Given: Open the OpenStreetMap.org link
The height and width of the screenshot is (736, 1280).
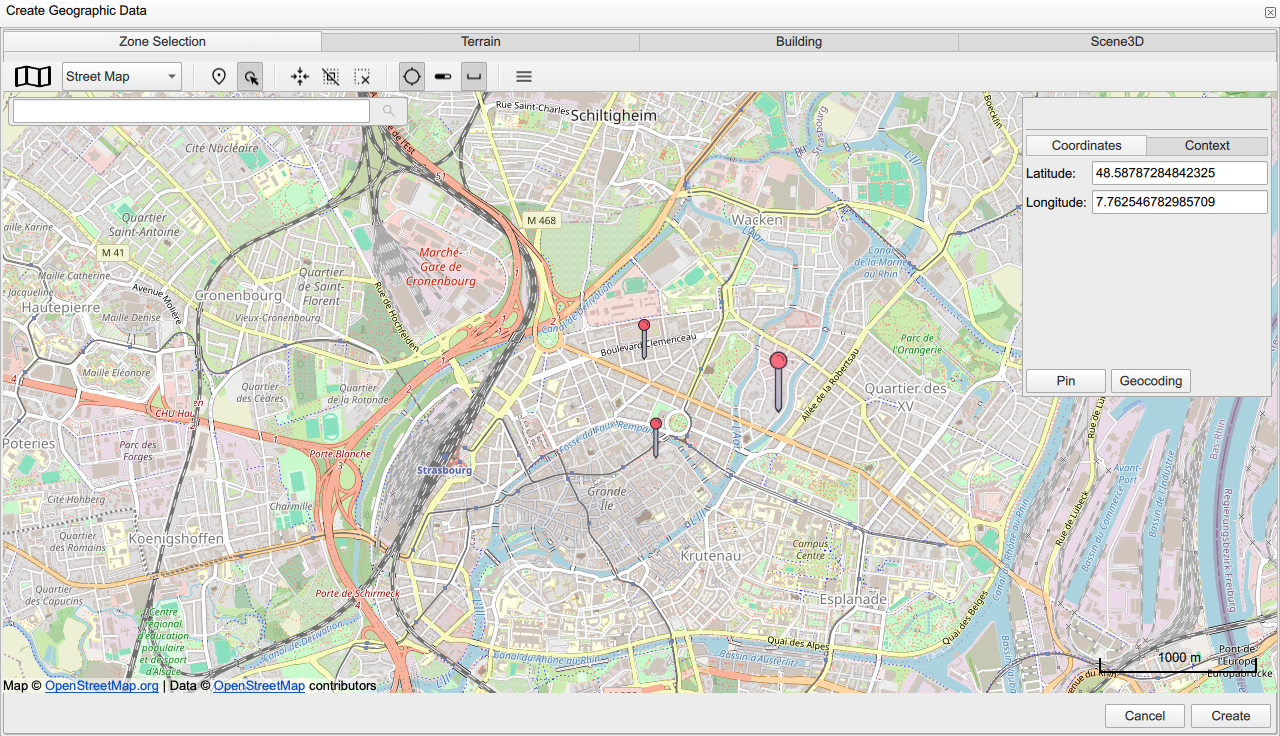Looking at the screenshot, I should tap(101, 686).
